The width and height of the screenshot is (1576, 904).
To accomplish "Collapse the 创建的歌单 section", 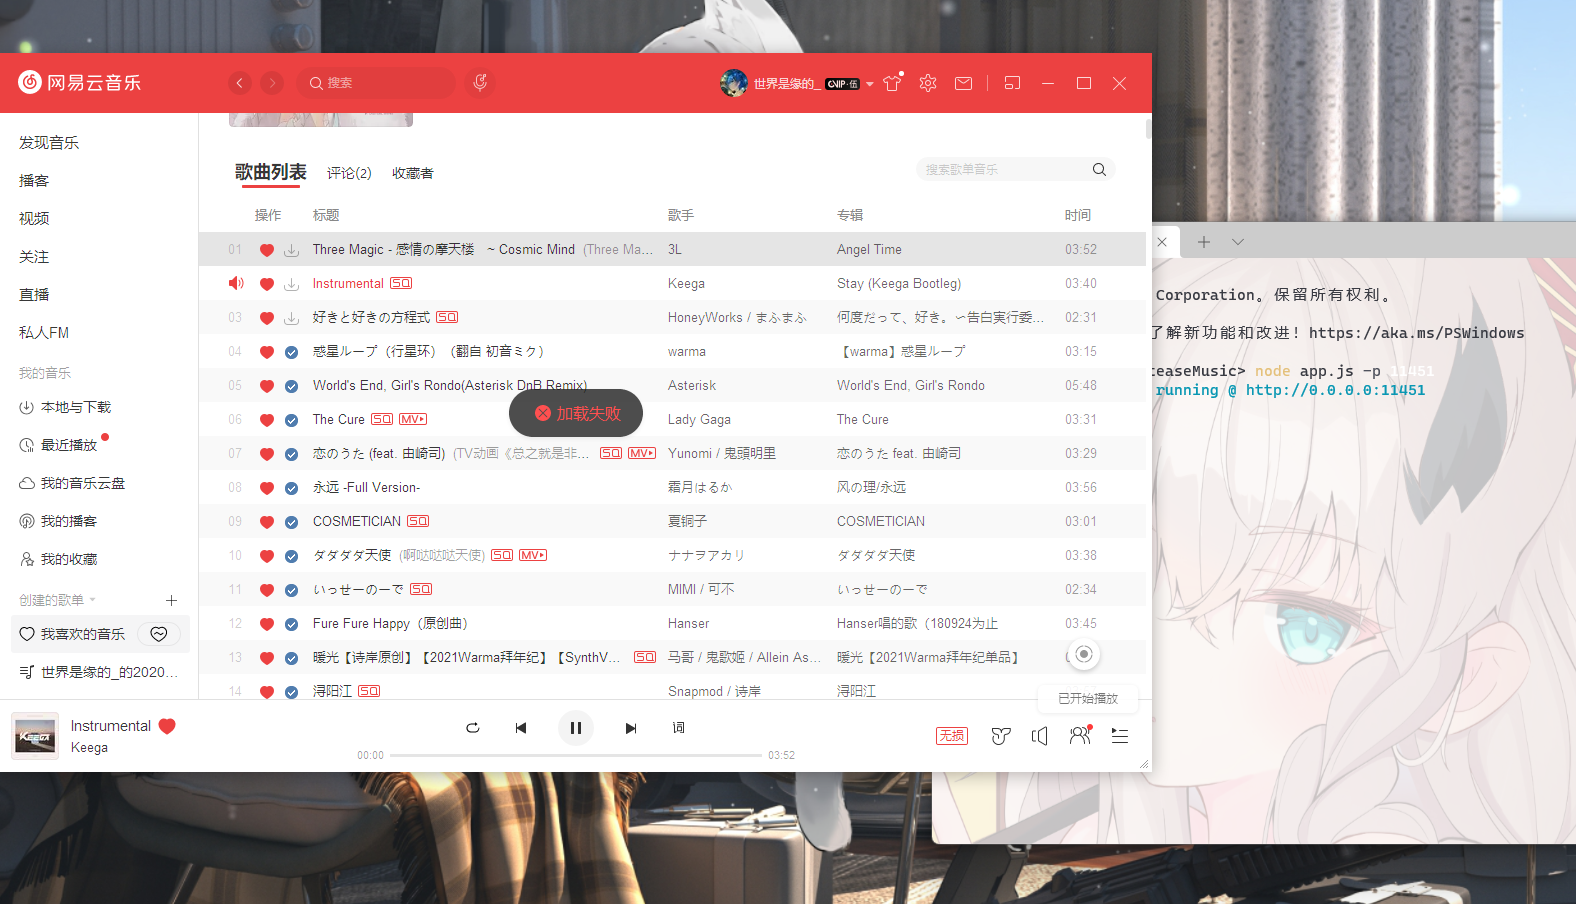I will click(x=58, y=600).
